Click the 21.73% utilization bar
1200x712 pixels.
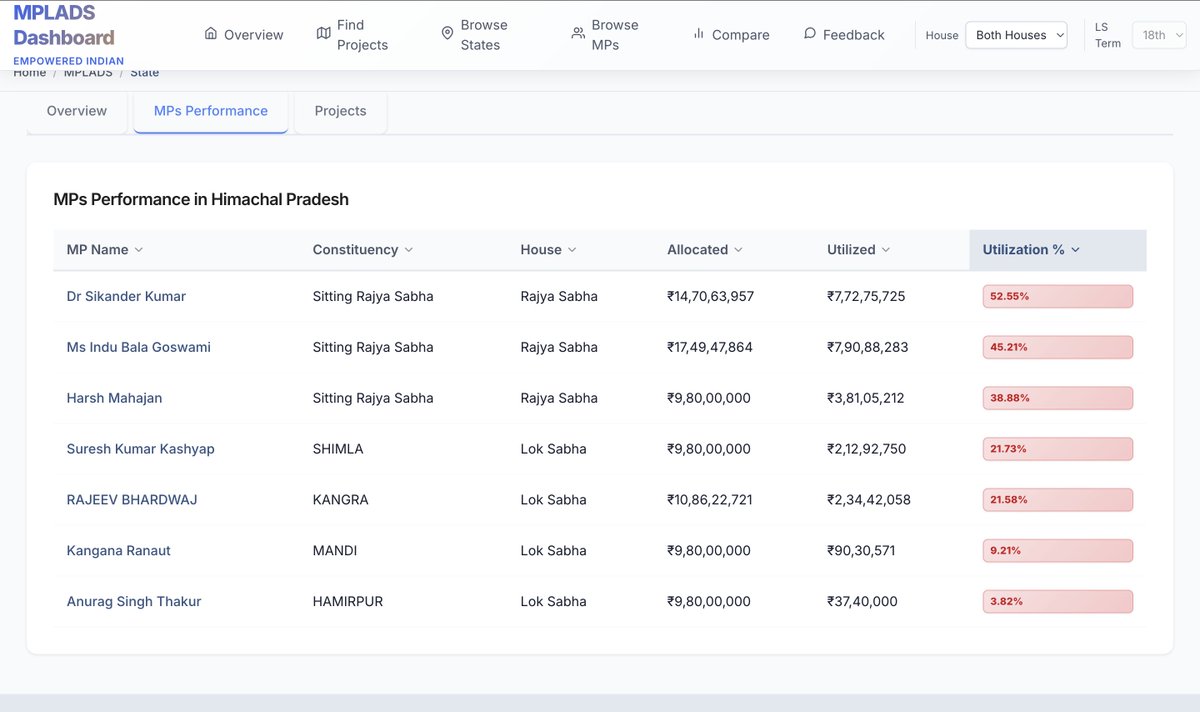click(x=1058, y=449)
